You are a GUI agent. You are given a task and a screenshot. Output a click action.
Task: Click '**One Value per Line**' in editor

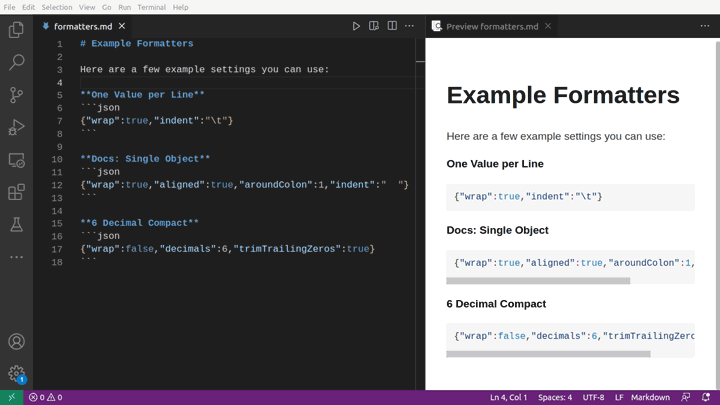point(142,95)
